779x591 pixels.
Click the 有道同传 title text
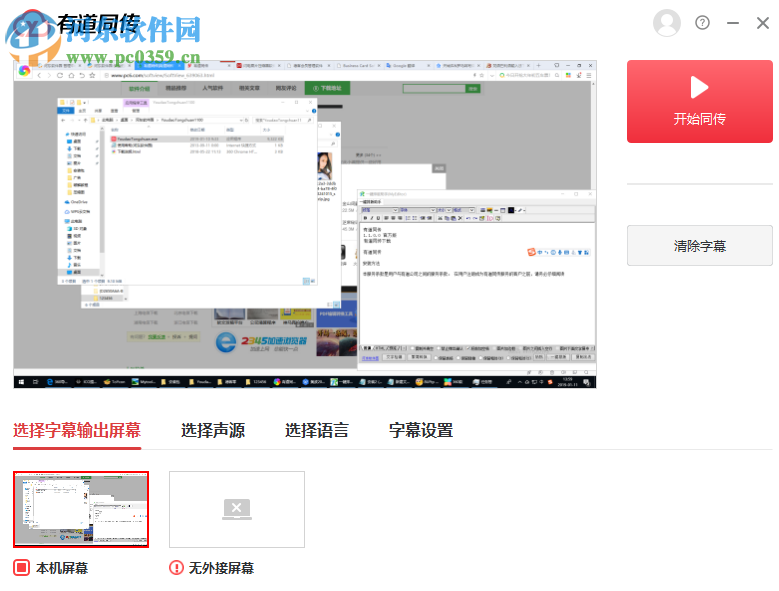pyautogui.click(x=98, y=24)
